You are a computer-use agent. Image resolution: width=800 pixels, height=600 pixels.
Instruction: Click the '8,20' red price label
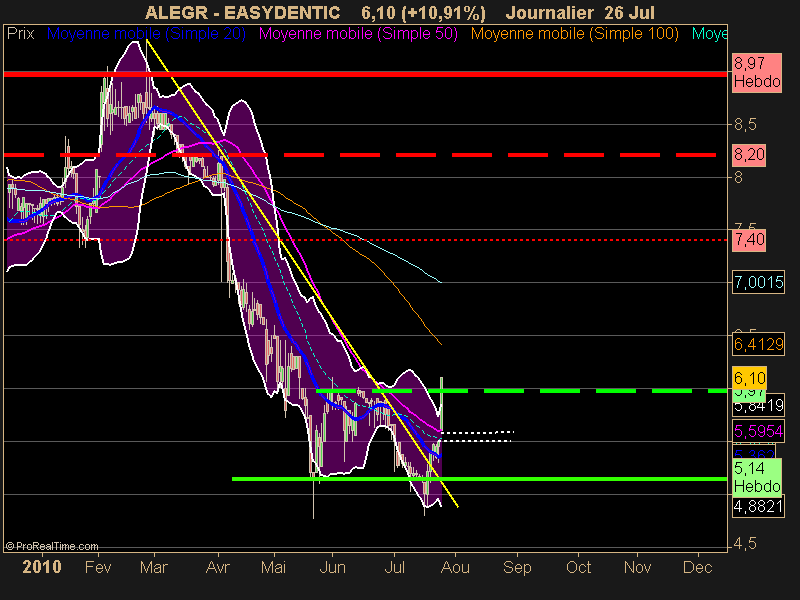click(749, 154)
